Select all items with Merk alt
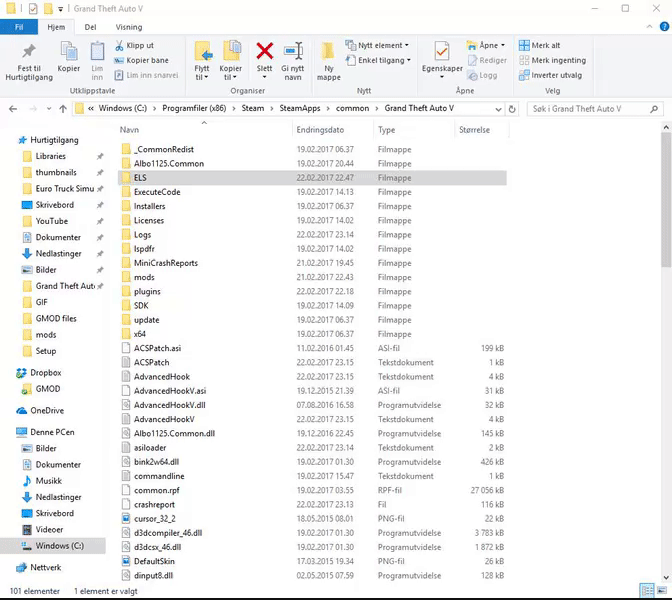 [540, 45]
